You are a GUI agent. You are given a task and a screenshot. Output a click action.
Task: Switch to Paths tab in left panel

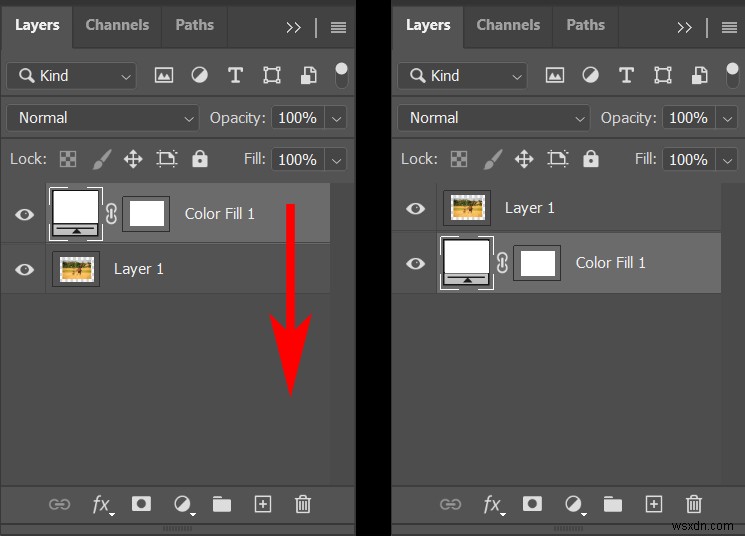pos(194,25)
